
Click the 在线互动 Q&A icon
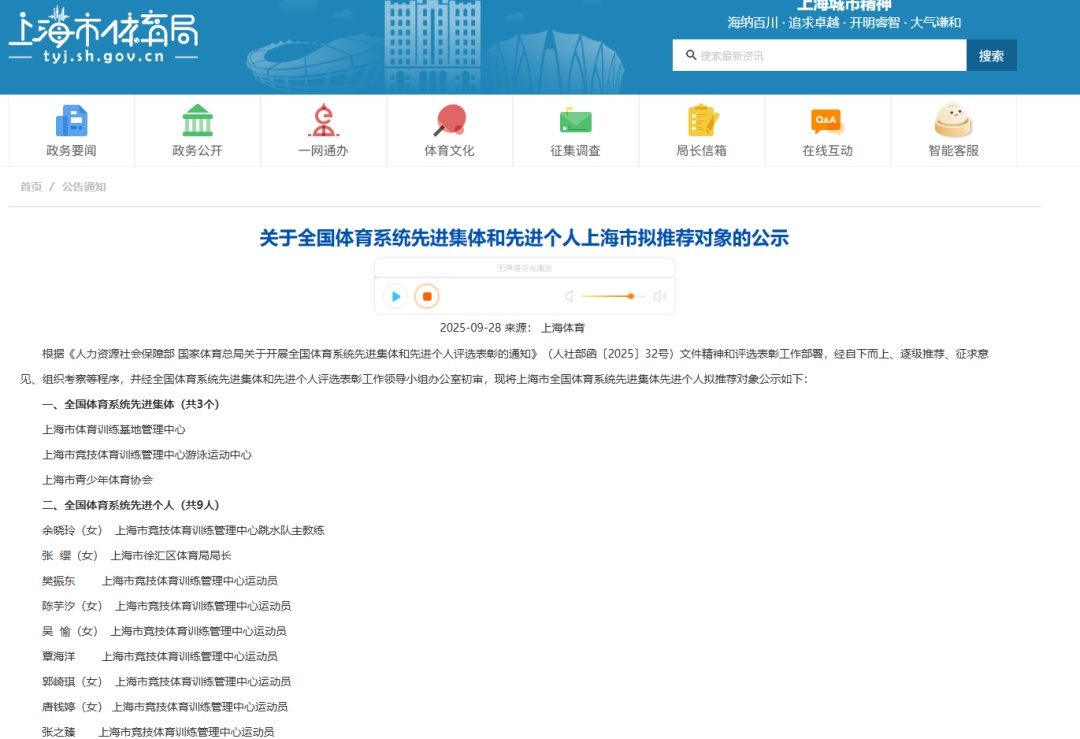pos(826,130)
